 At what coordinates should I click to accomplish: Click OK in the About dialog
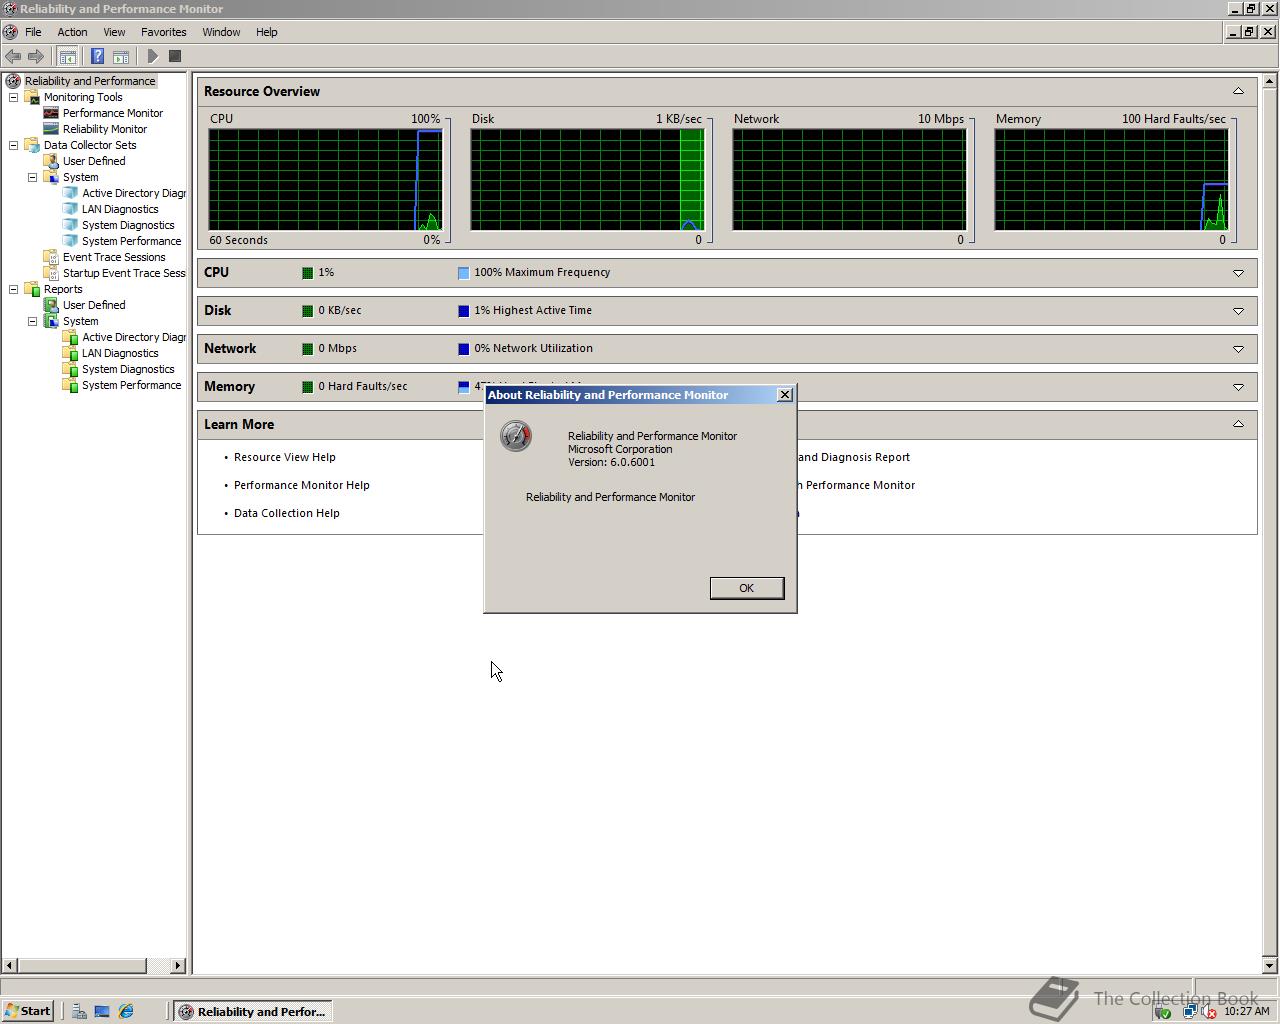747,588
